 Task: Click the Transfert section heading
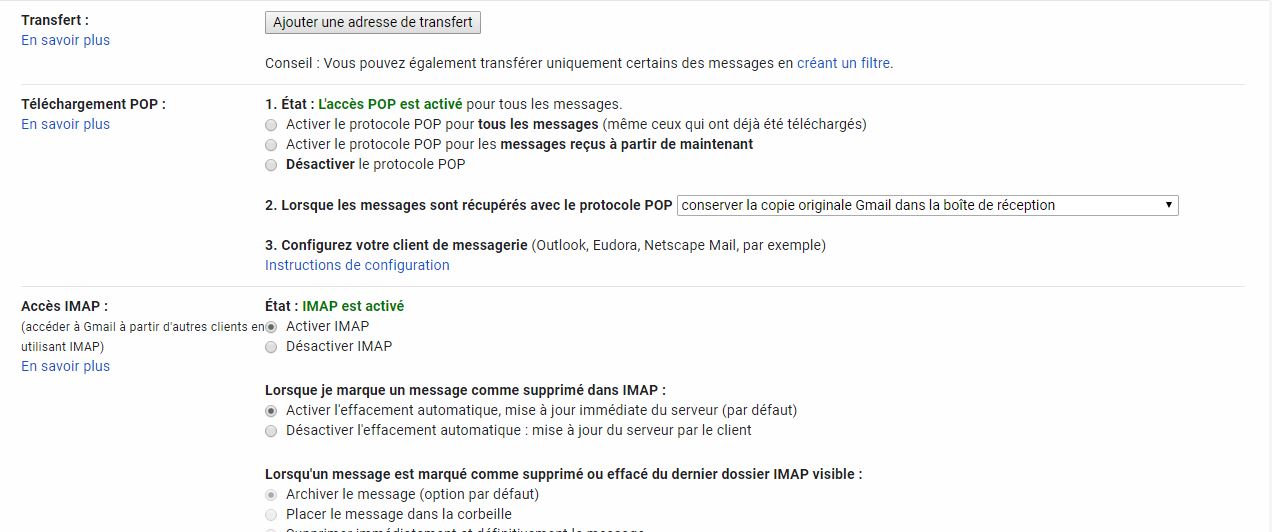[x=55, y=20]
